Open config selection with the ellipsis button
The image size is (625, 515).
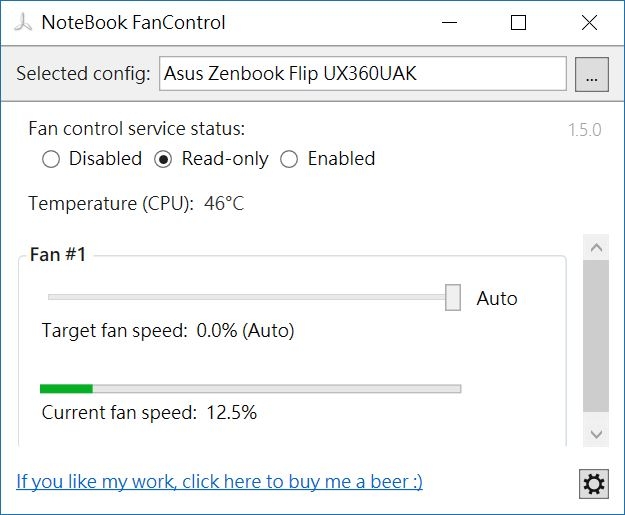(x=592, y=74)
